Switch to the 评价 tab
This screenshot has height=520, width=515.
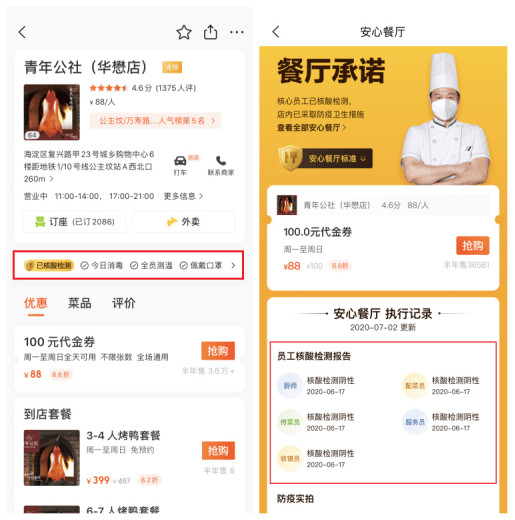click(124, 303)
